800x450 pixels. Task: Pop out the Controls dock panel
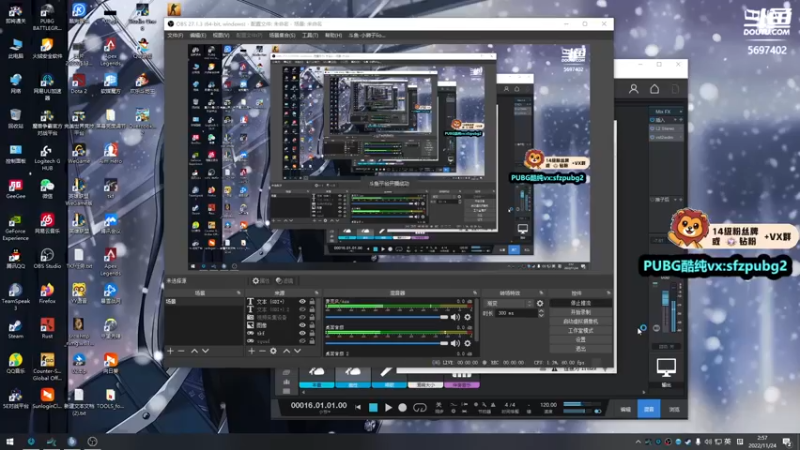[609, 293]
